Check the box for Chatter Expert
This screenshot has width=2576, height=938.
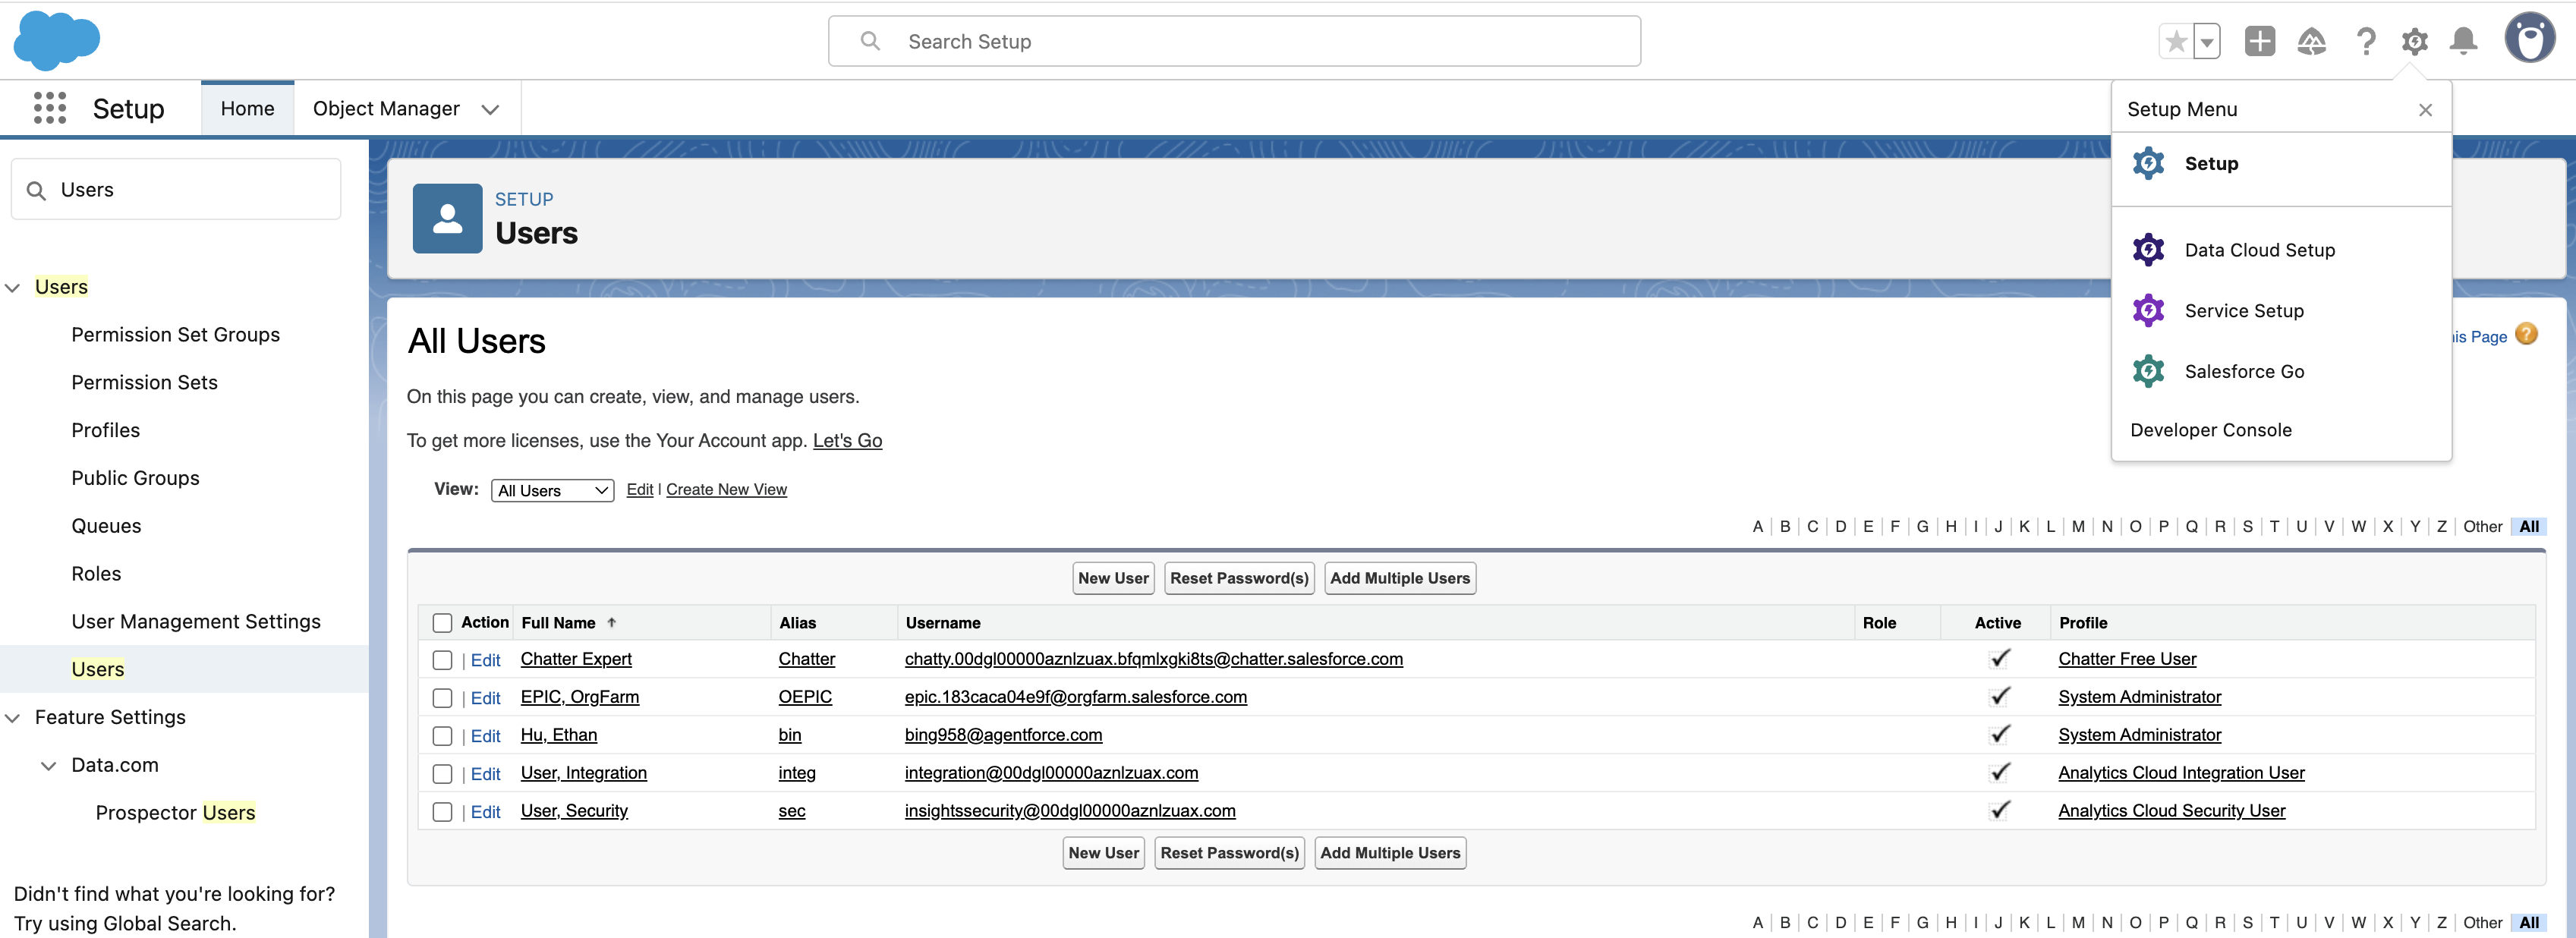(x=442, y=660)
